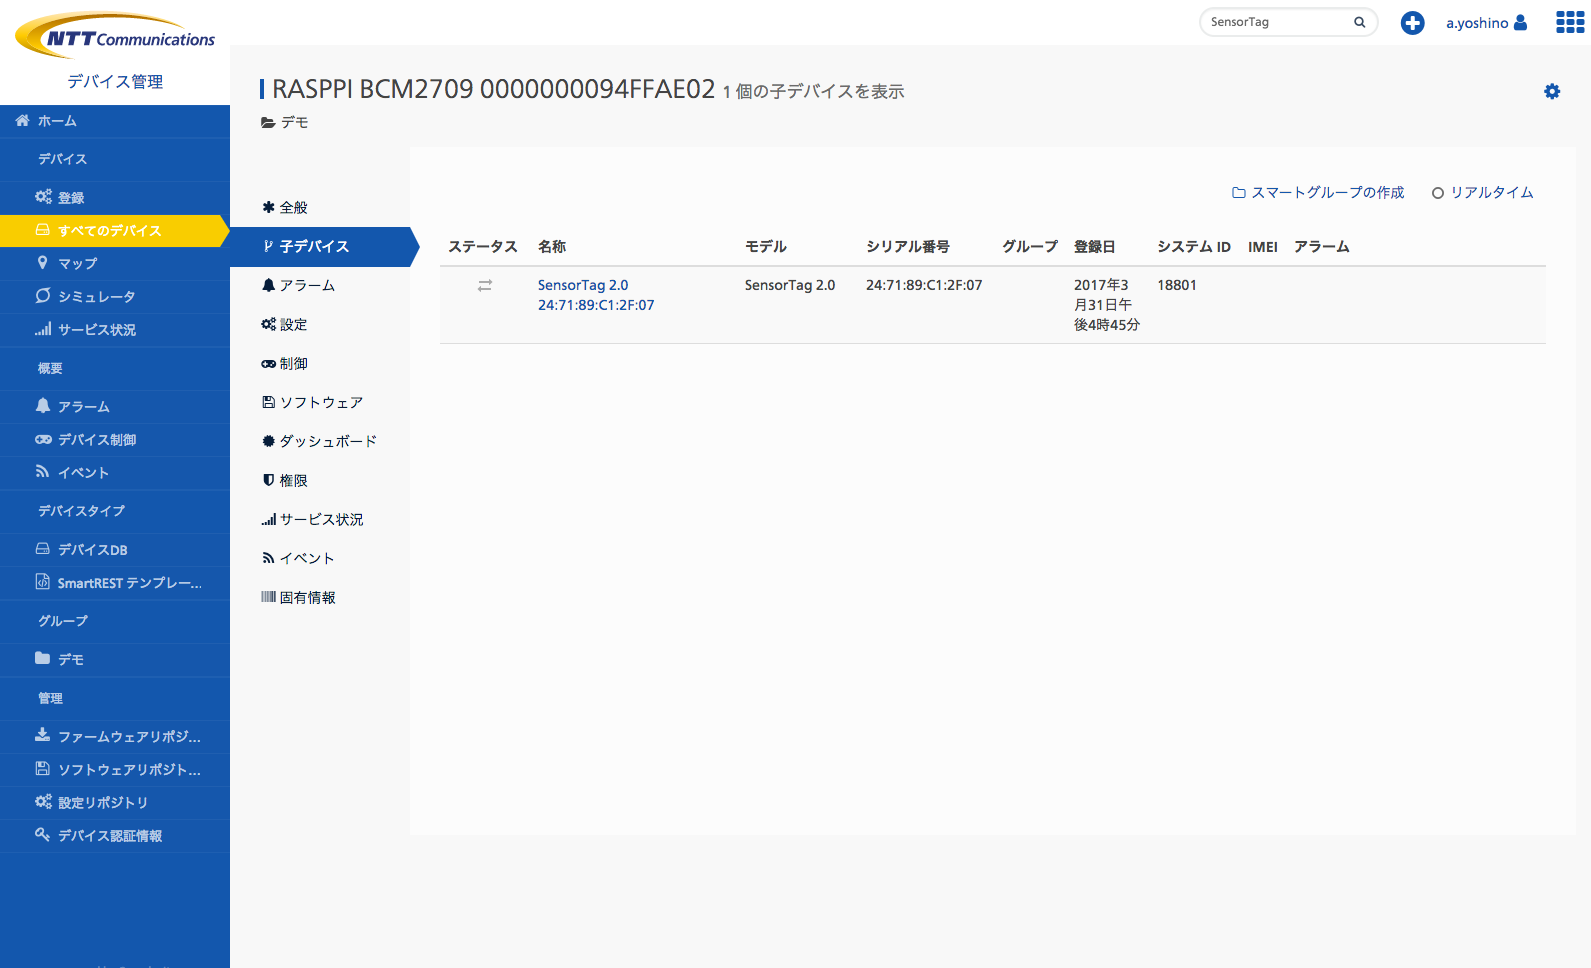This screenshot has height=968, width=1591.
Task: Collapse the 管理 sidebar section header
Action: coord(115,698)
